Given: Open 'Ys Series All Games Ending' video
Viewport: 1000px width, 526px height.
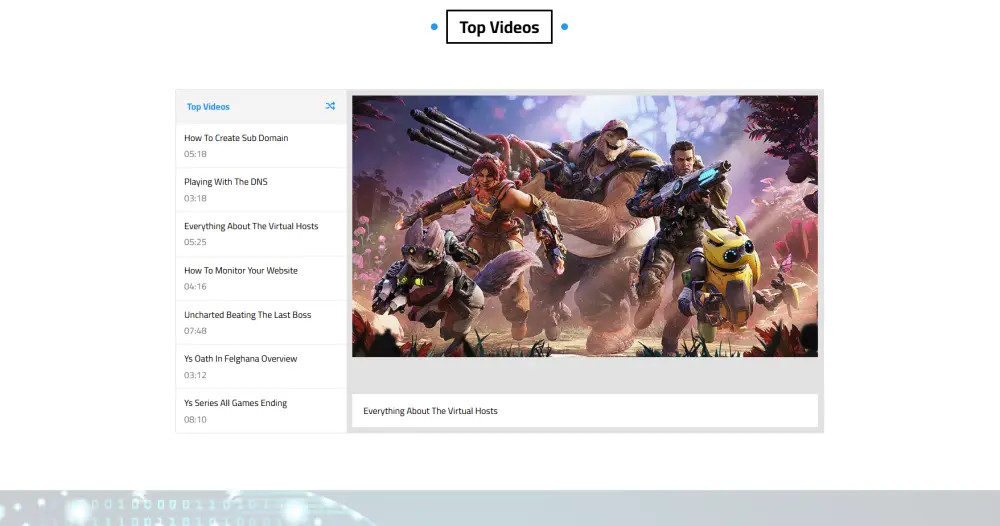Looking at the screenshot, I should 261,411.
